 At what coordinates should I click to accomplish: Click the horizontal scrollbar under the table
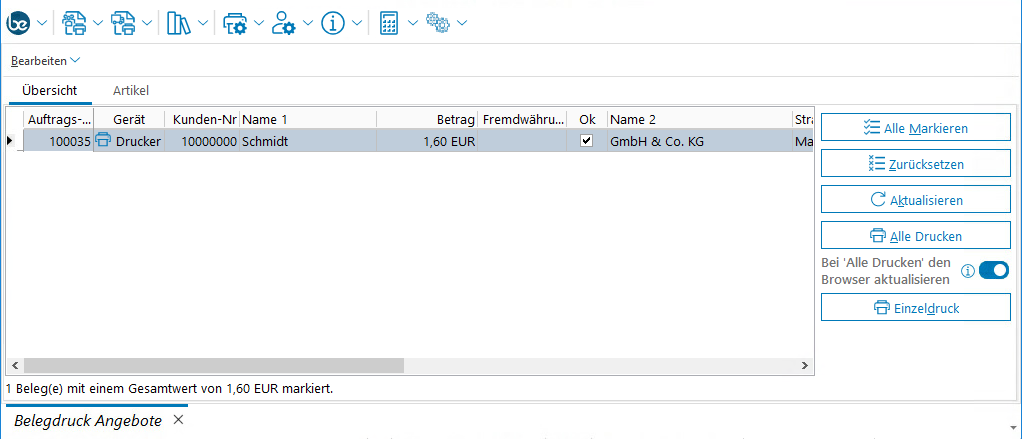pos(212,366)
